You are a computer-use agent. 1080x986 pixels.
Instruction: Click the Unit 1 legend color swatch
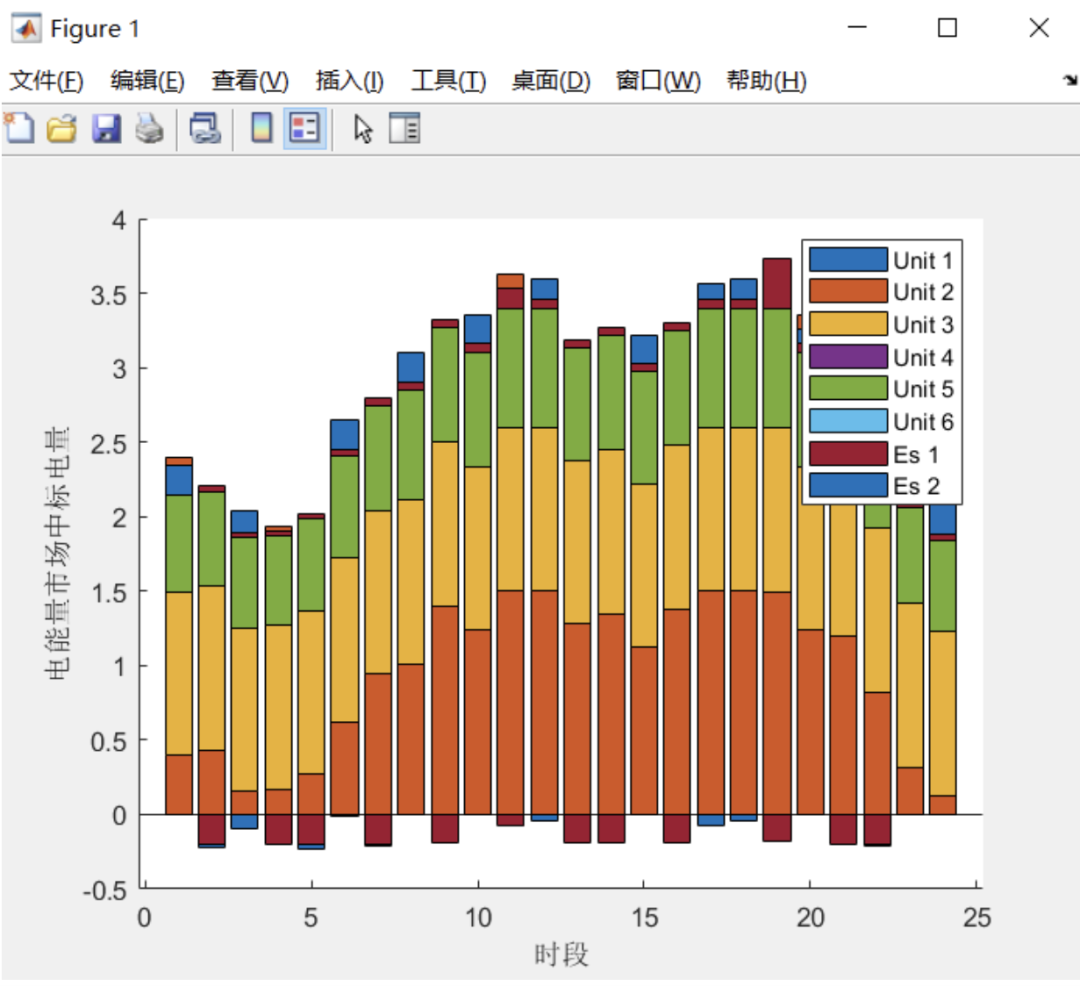[x=848, y=260]
